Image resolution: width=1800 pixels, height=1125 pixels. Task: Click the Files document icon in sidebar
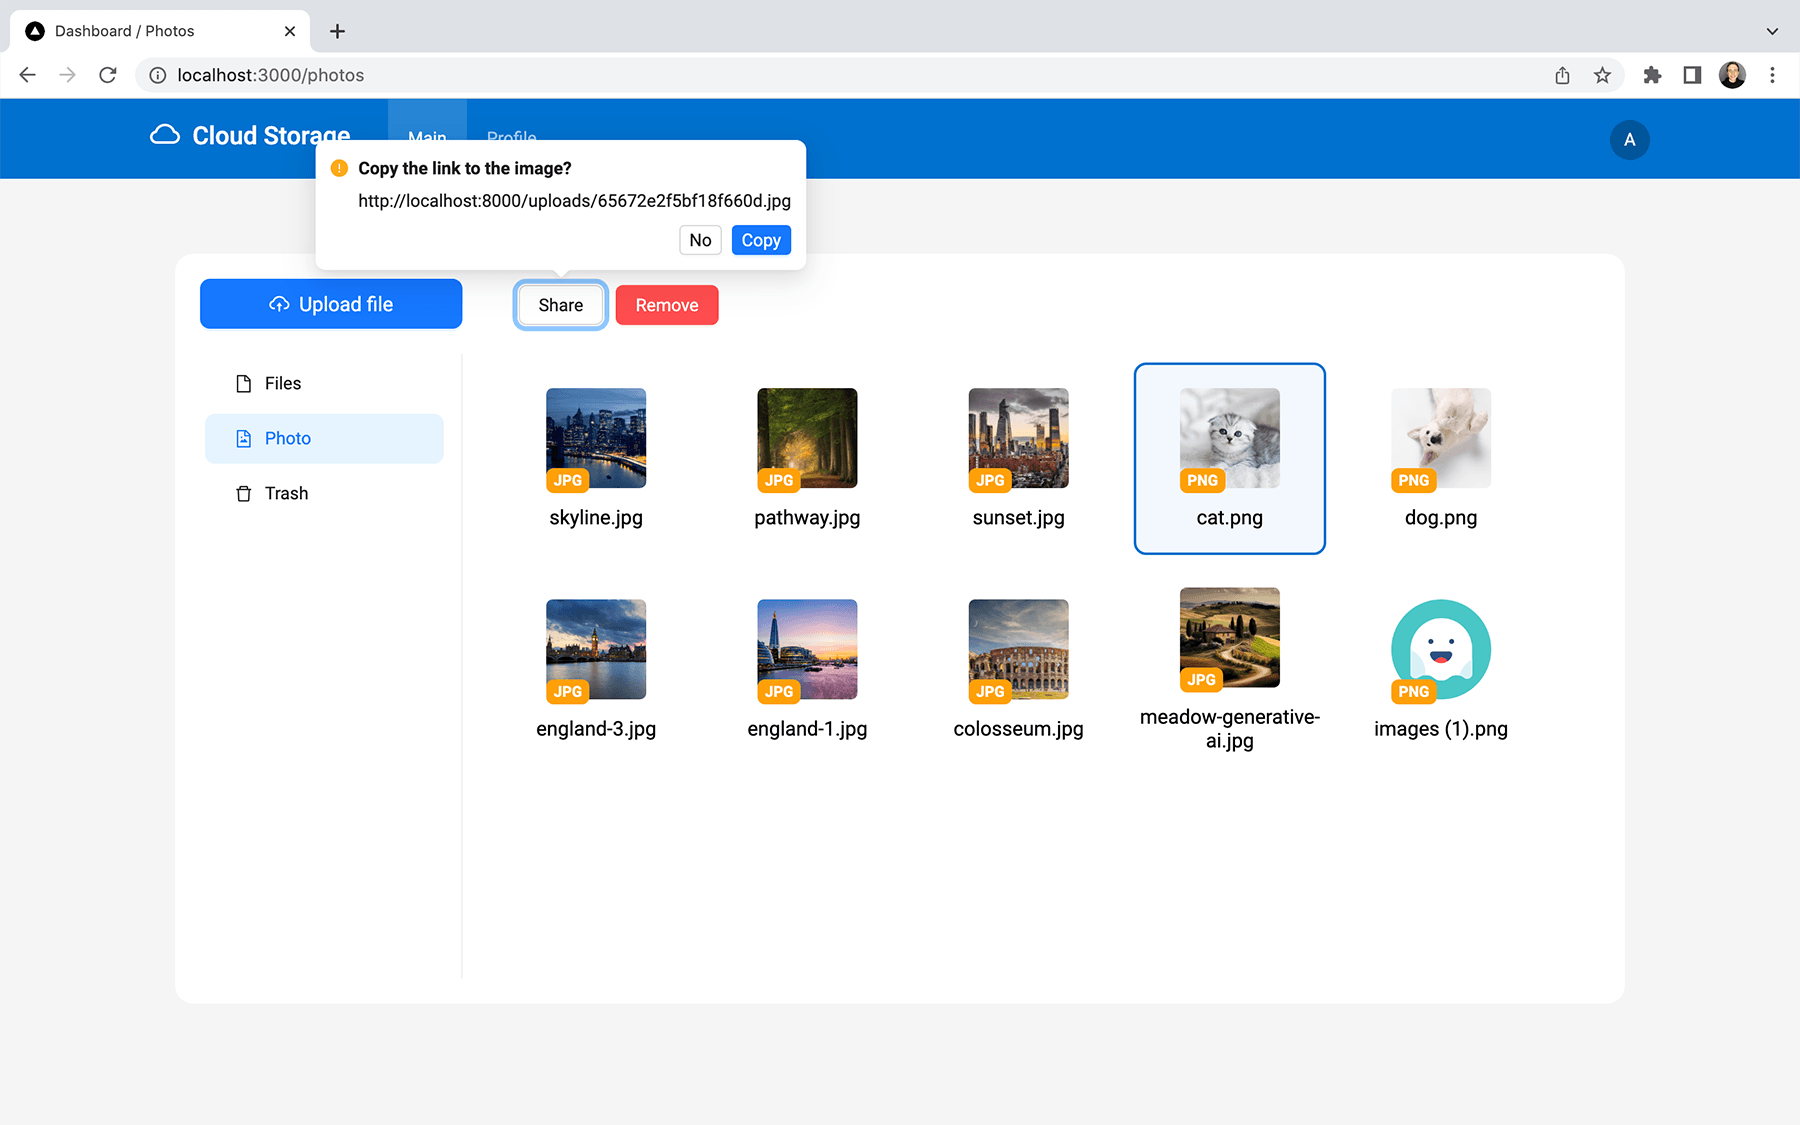[243, 384]
